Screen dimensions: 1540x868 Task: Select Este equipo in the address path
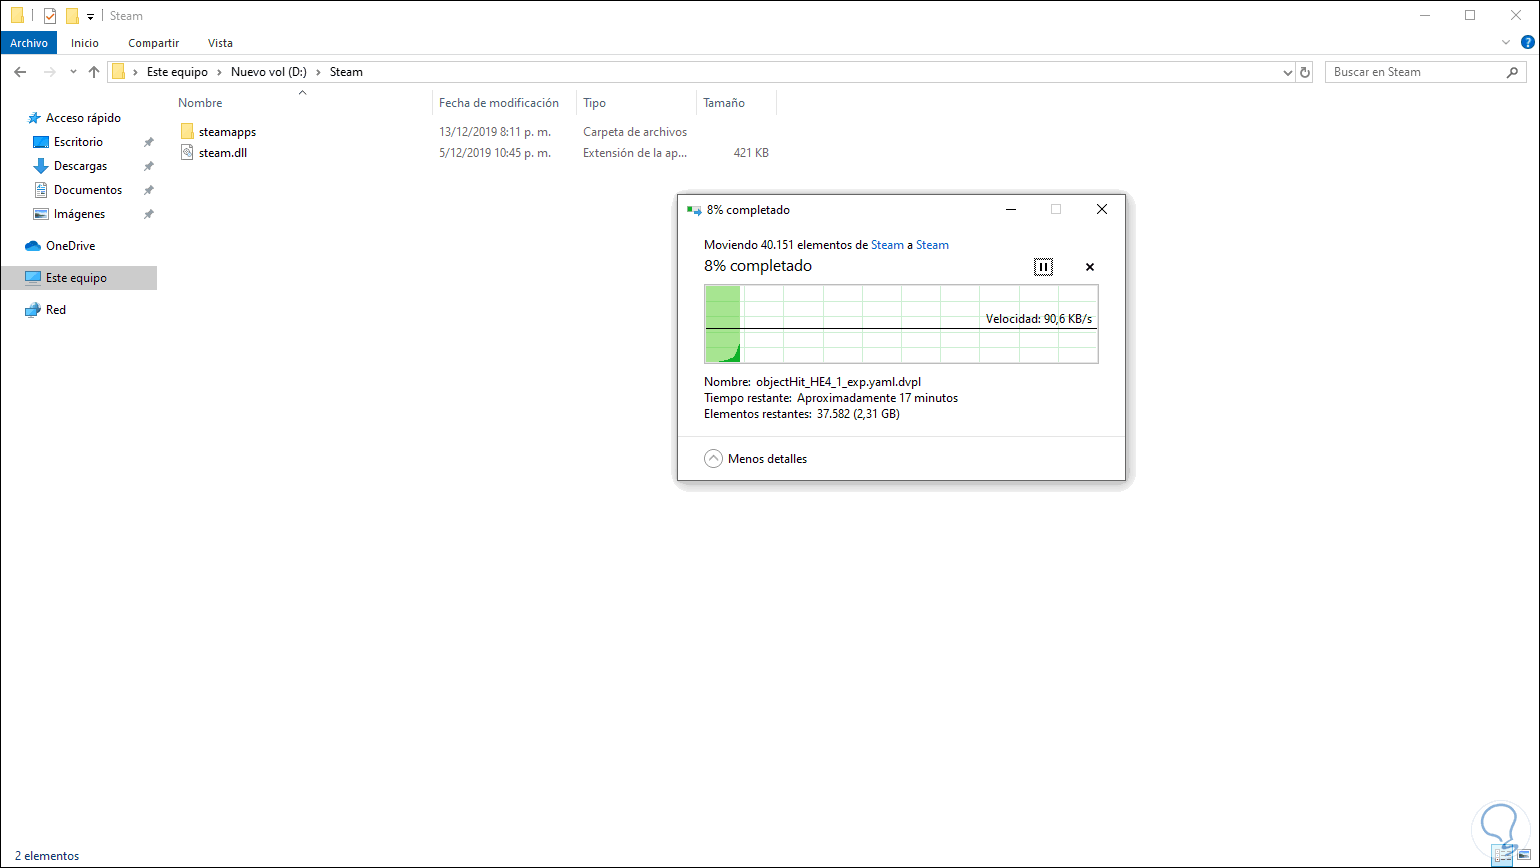click(179, 72)
